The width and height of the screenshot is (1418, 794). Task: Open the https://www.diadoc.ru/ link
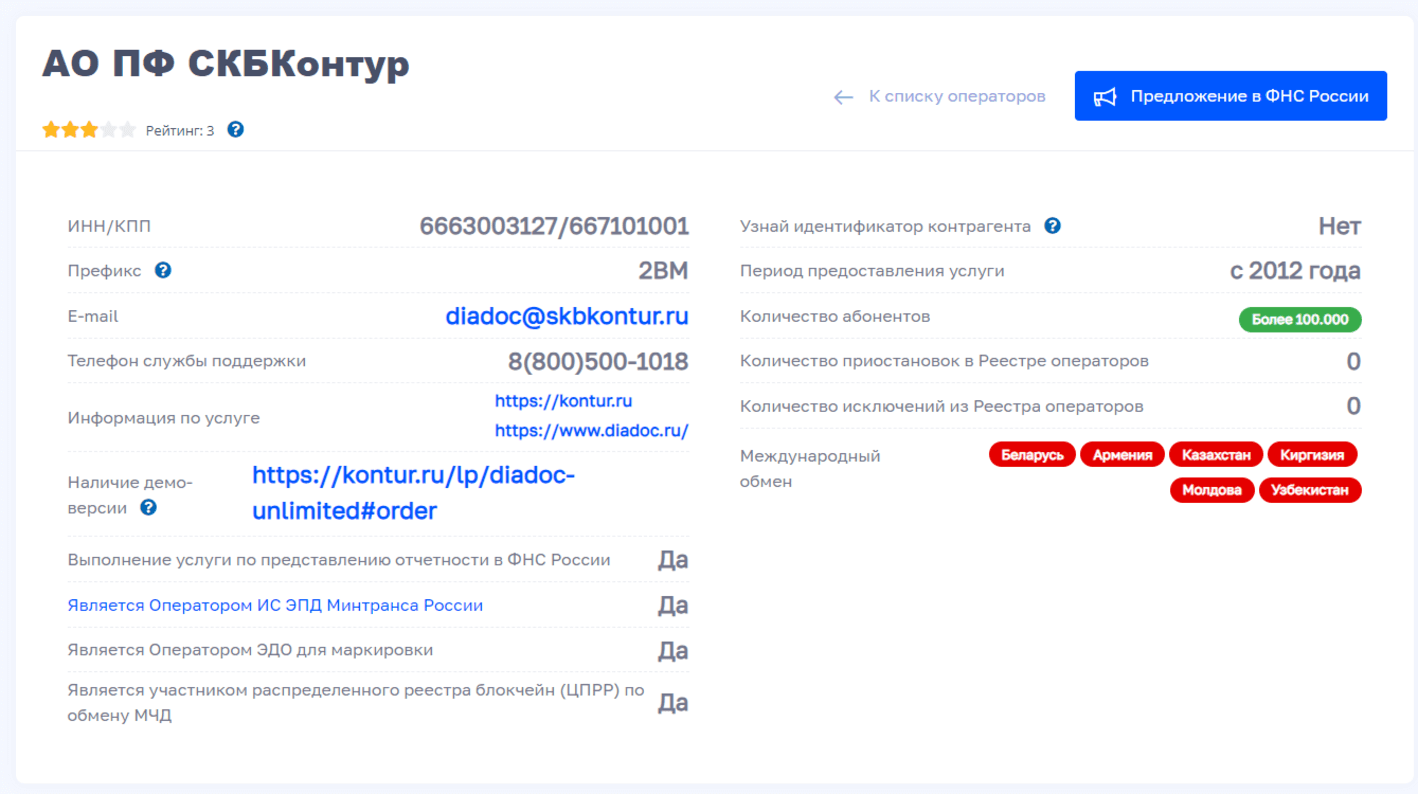coord(592,431)
